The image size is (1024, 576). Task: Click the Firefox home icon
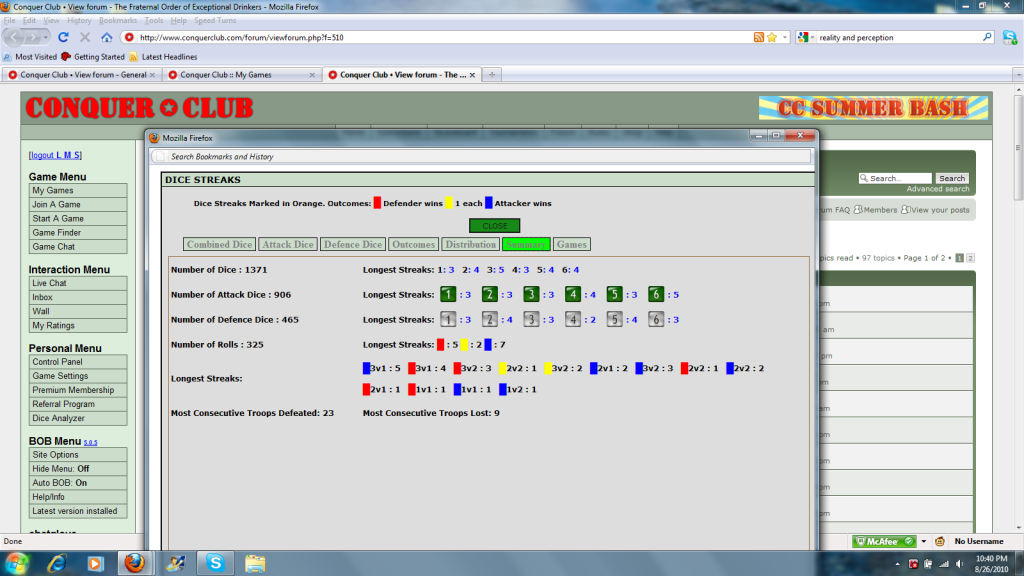pyautogui.click(x=106, y=37)
